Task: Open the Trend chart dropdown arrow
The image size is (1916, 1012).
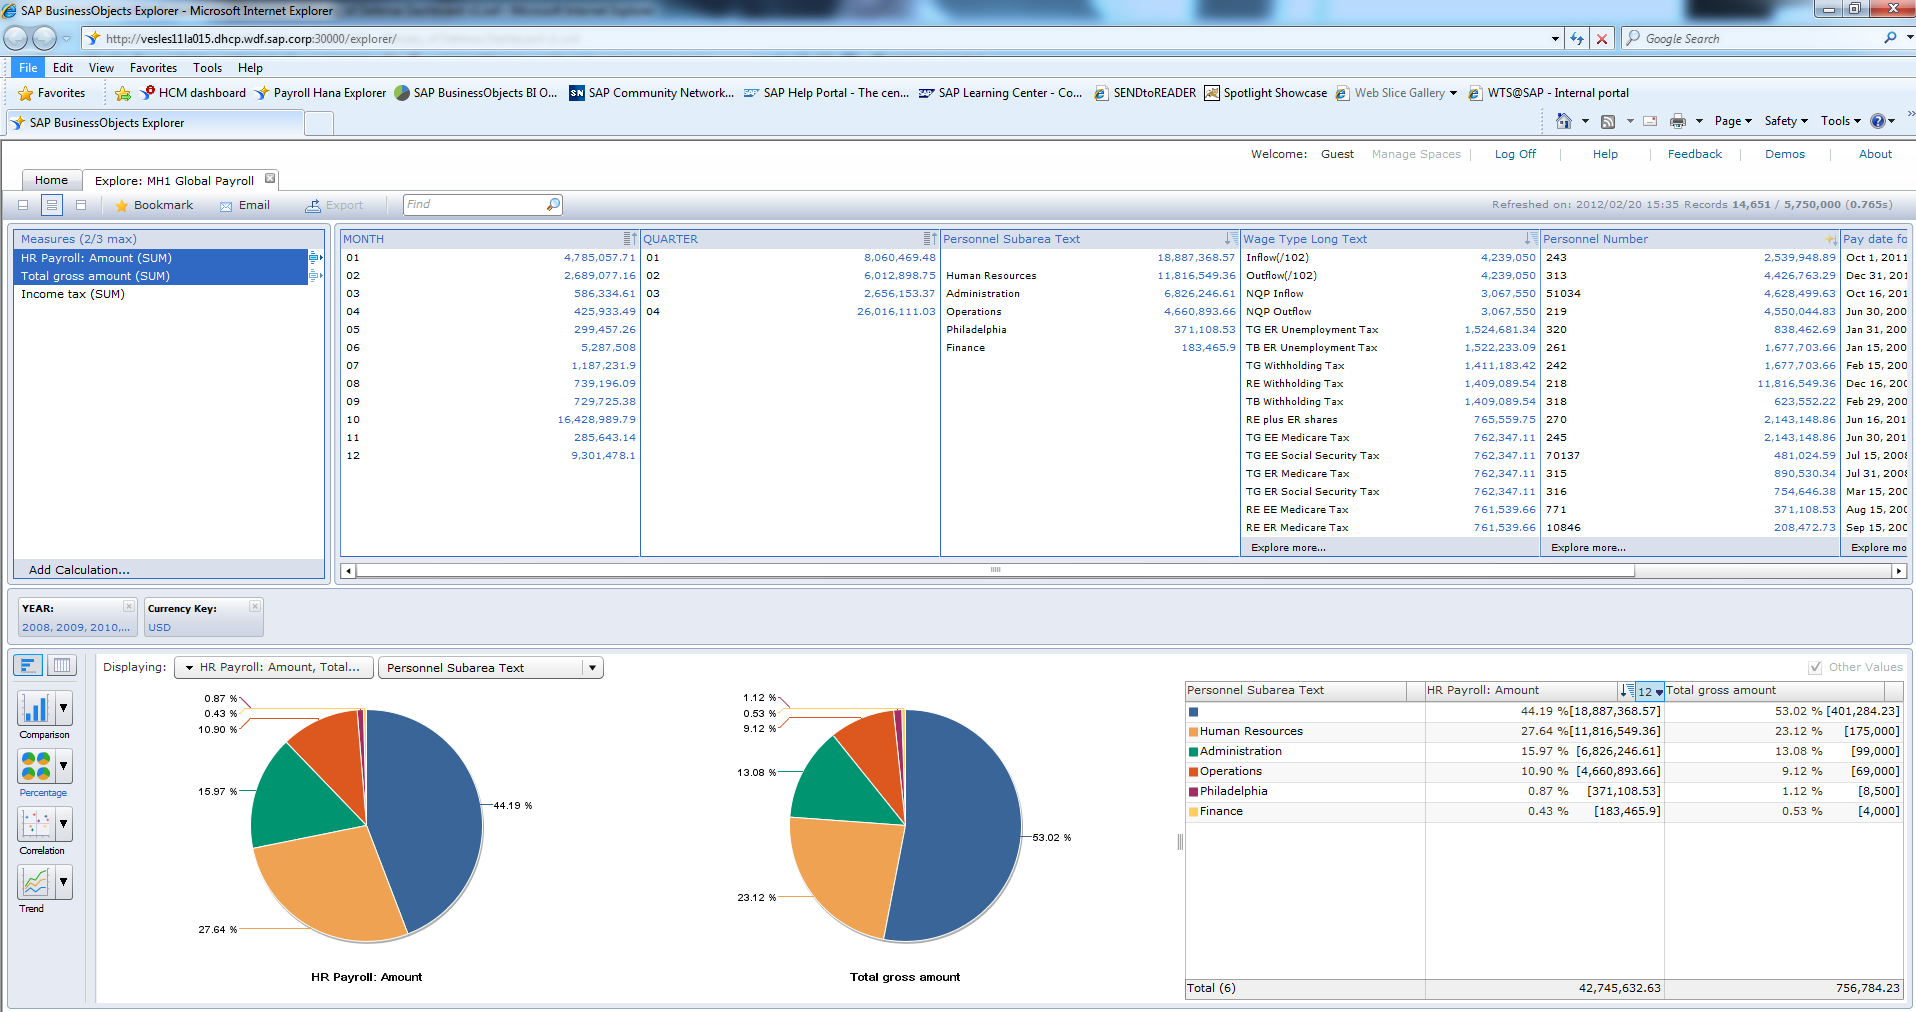Action: coord(64,882)
